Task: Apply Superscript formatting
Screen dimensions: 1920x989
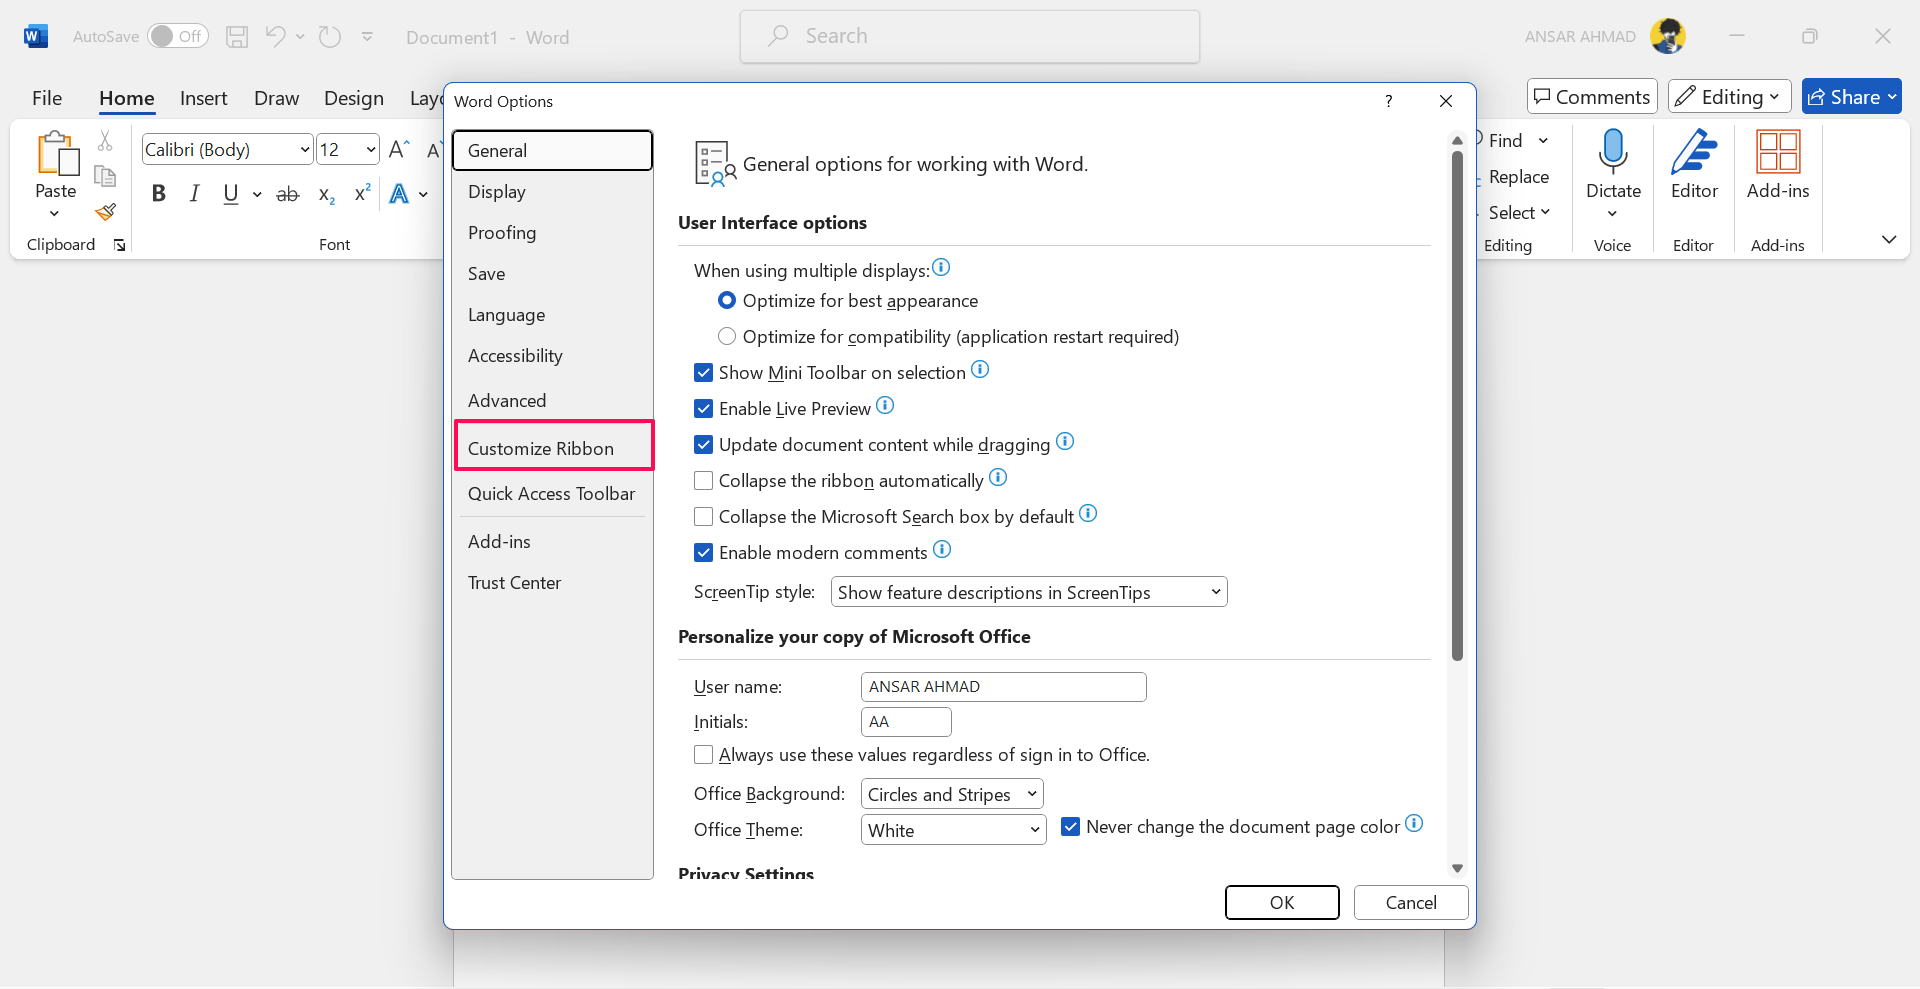Action: coord(362,193)
